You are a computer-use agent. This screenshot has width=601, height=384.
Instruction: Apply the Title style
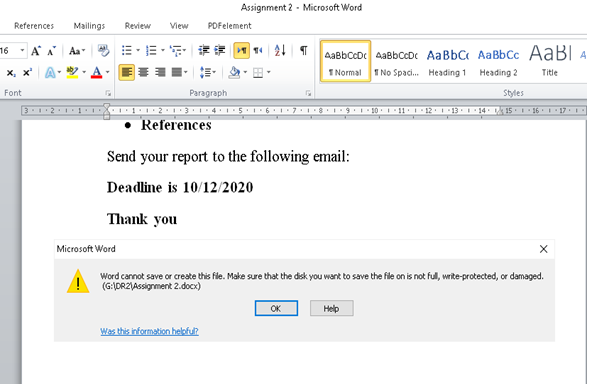550,61
